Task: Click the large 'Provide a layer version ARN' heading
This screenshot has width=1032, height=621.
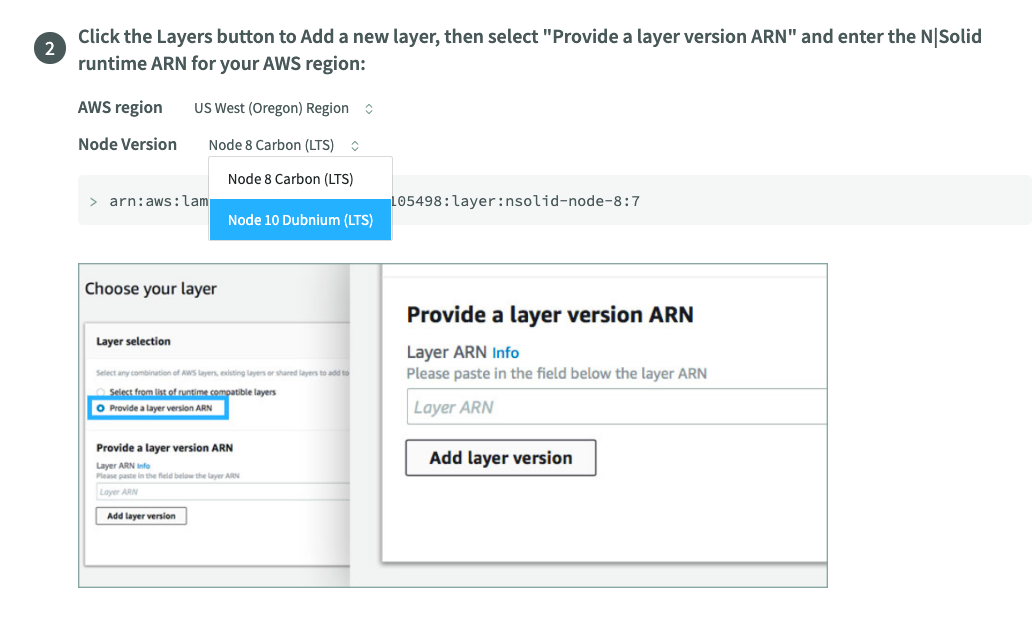Action: (550, 314)
